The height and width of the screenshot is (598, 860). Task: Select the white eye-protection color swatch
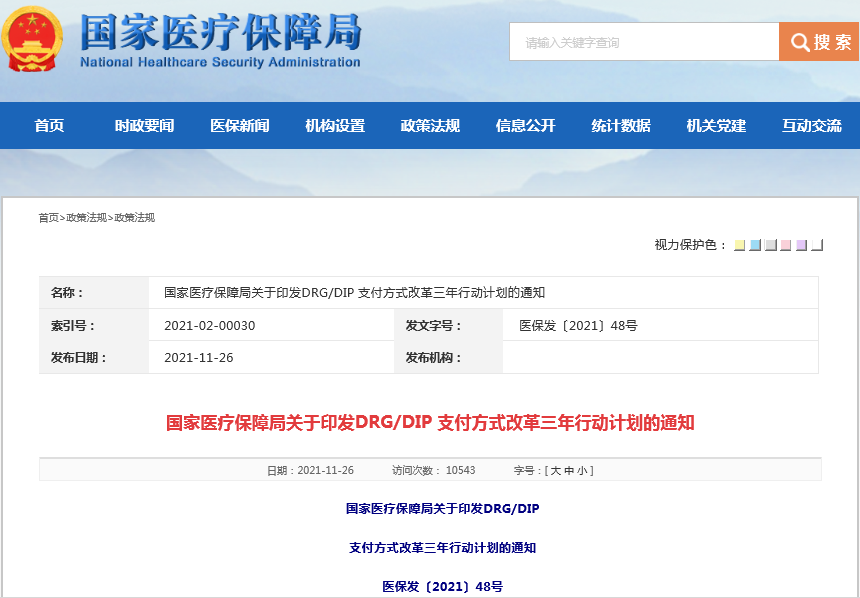click(x=817, y=245)
